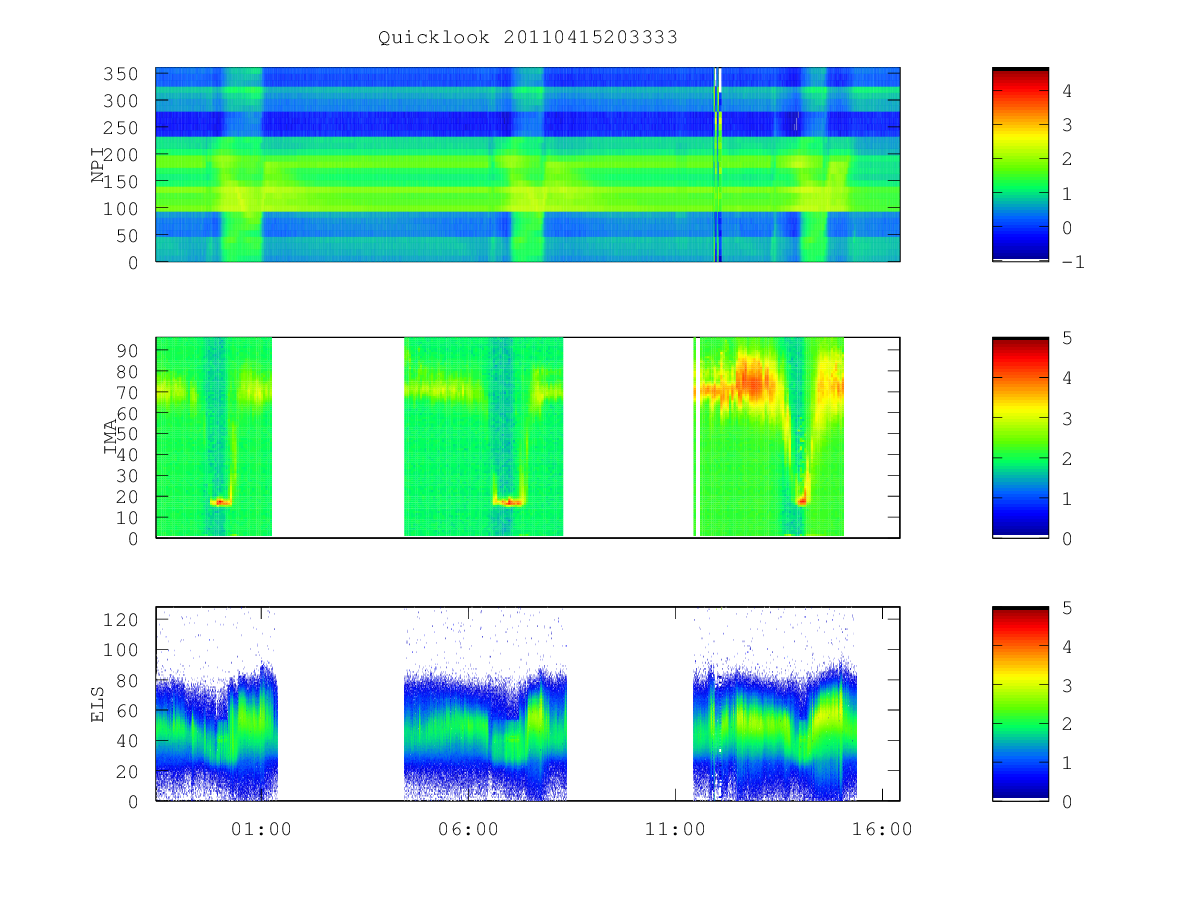This screenshot has width=1200, height=900.
Task: Click the third IMA data segment
Action: 769,437
